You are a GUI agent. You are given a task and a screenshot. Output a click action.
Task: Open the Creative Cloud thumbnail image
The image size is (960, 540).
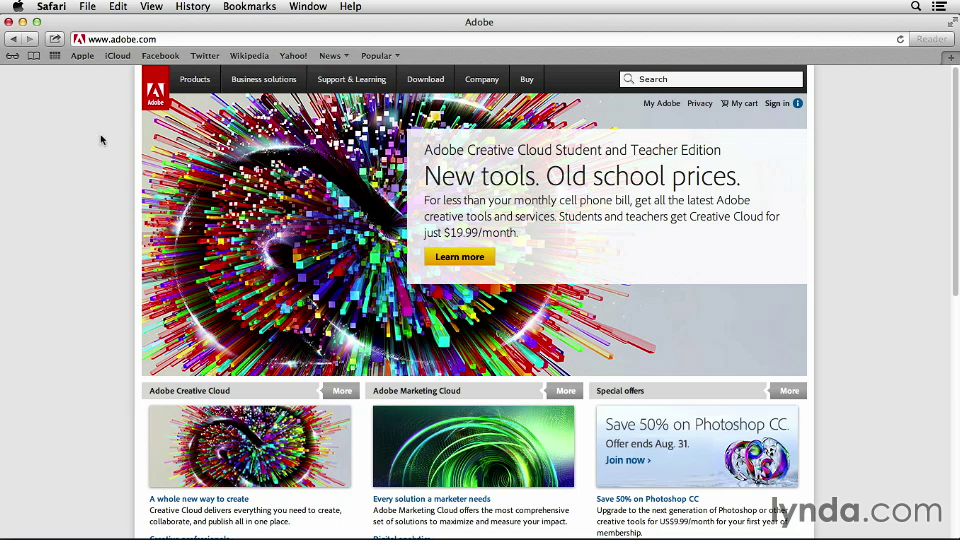[250, 446]
